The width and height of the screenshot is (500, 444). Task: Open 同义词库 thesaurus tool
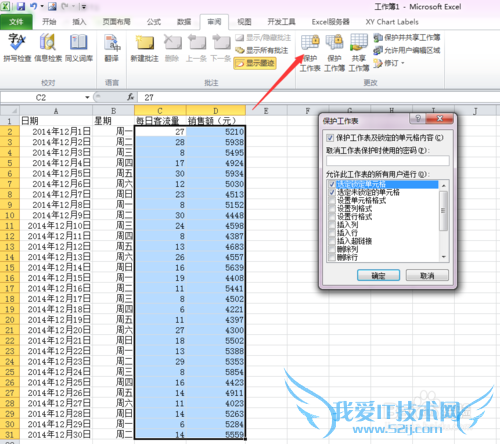click(79, 48)
